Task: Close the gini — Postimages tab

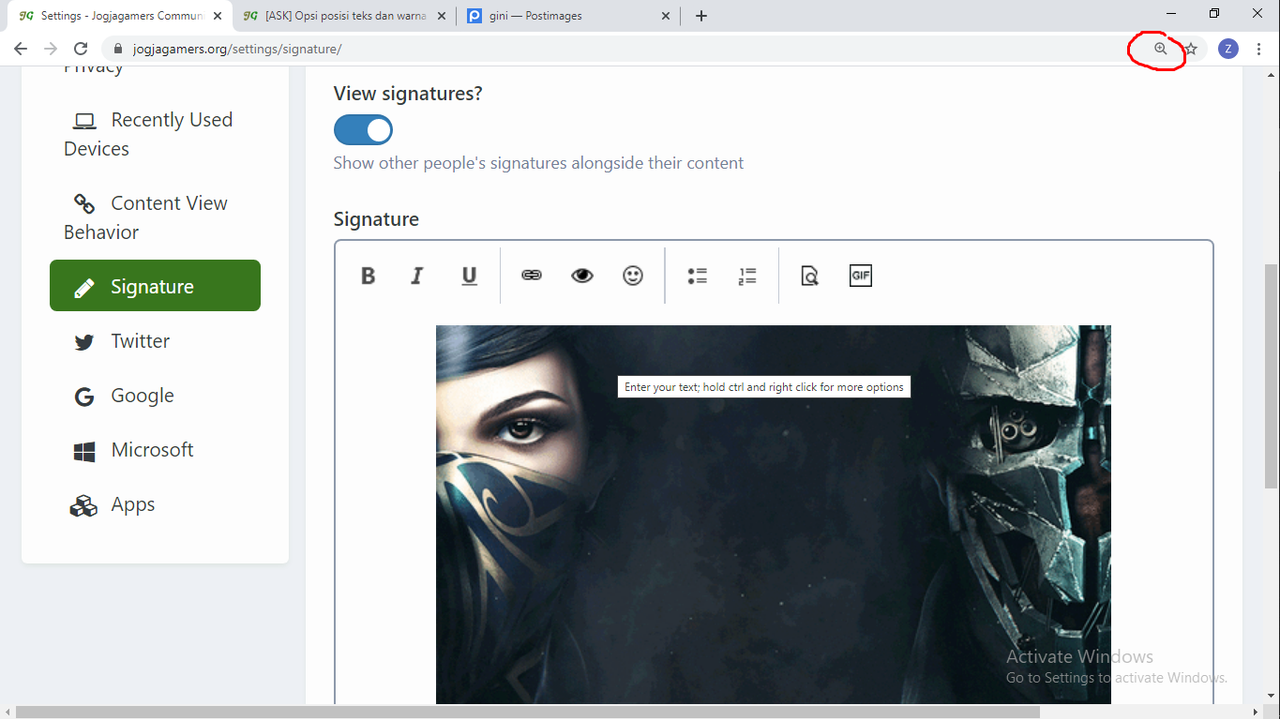Action: pyautogui.click(x=666, y=16)
